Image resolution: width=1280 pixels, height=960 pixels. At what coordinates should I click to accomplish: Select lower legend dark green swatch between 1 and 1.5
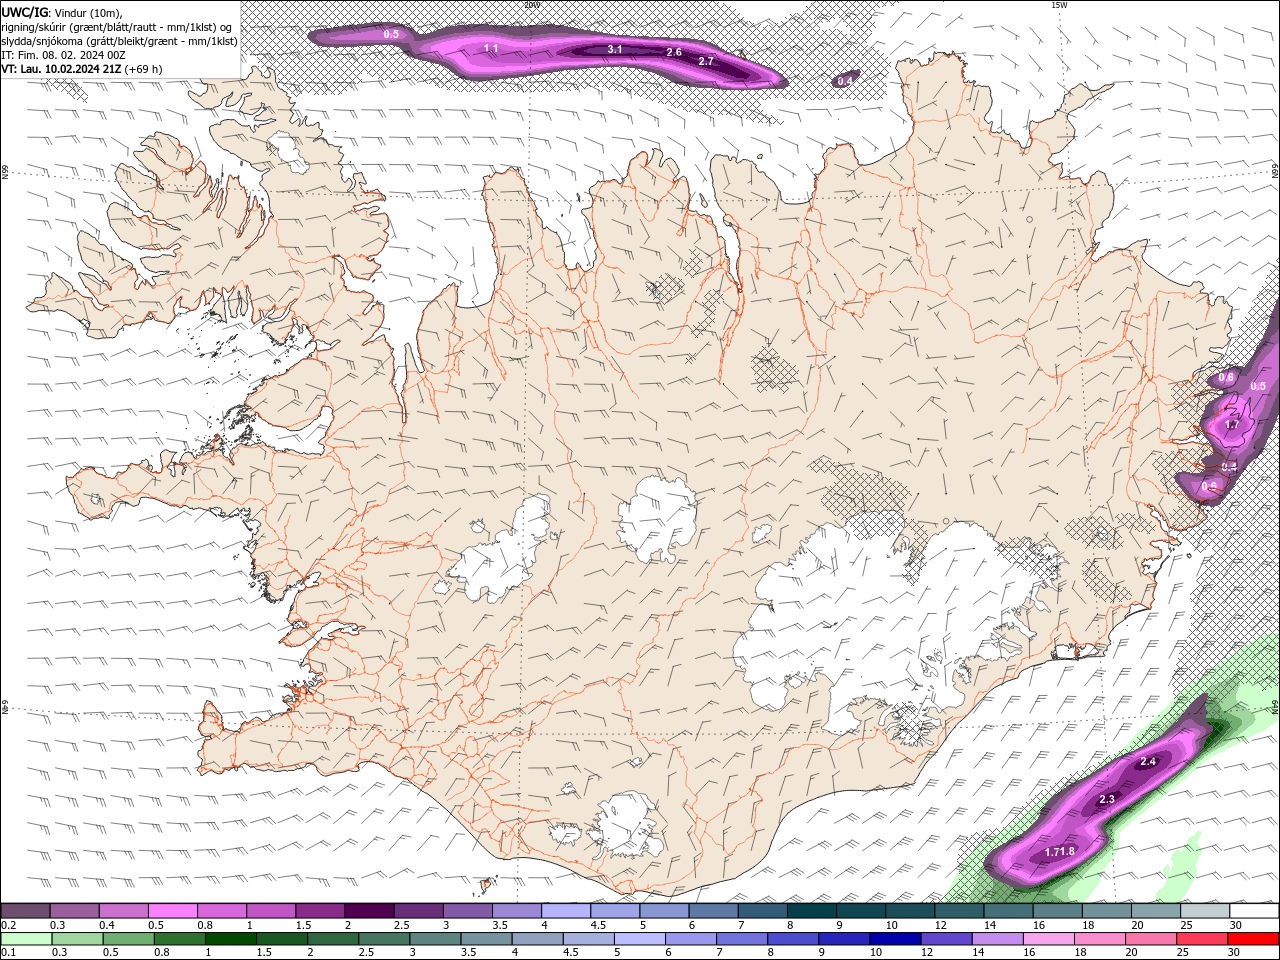coord(230,939)
